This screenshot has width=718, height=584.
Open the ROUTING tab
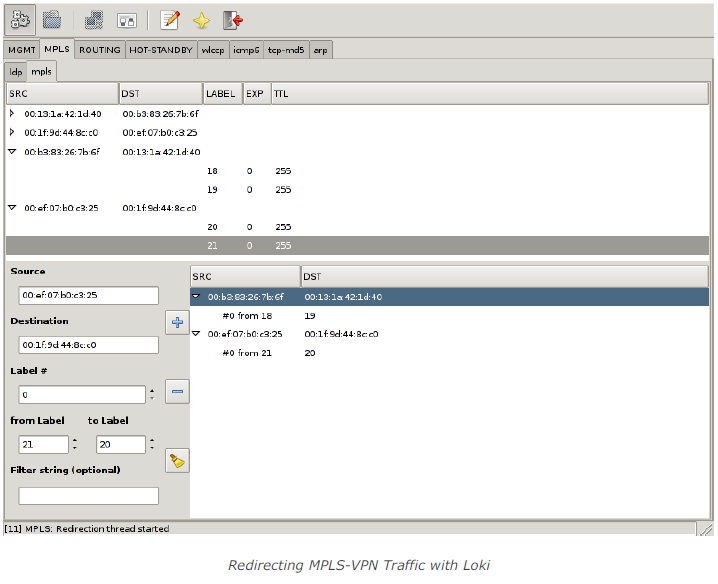point(100,50)
